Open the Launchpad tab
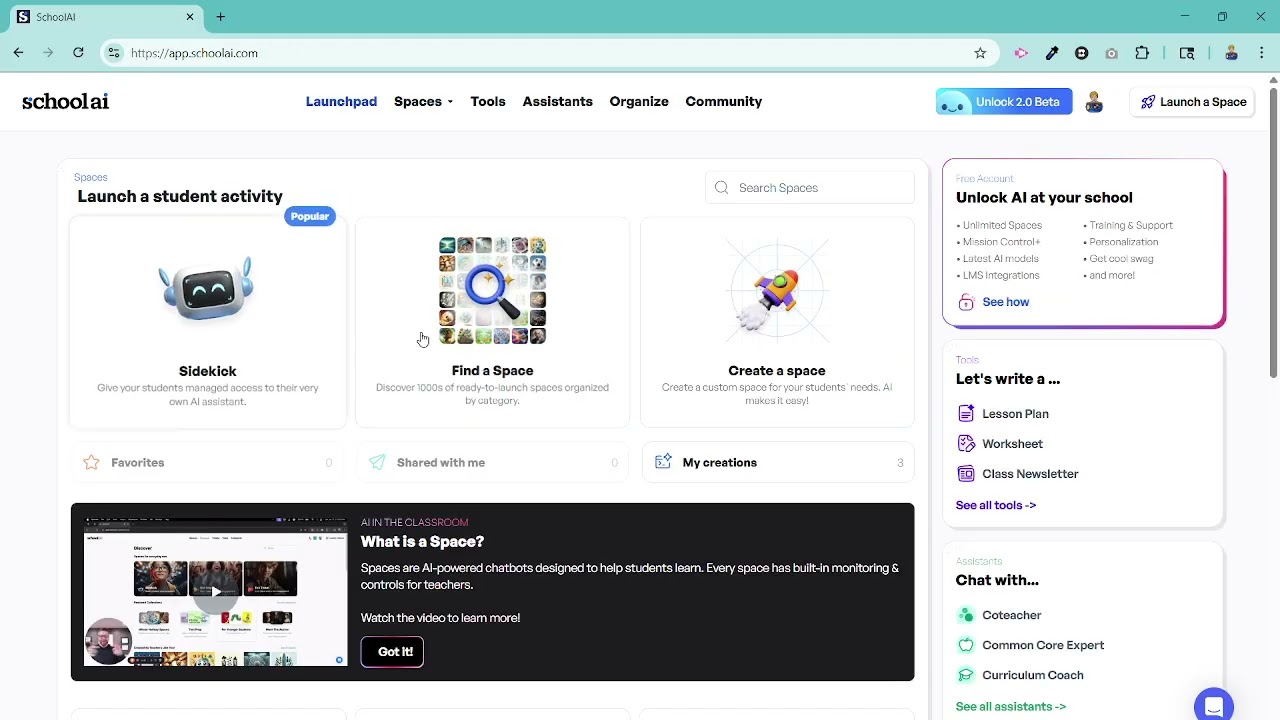This screenshot has height=720, width=1280. [x=341, y=101]
